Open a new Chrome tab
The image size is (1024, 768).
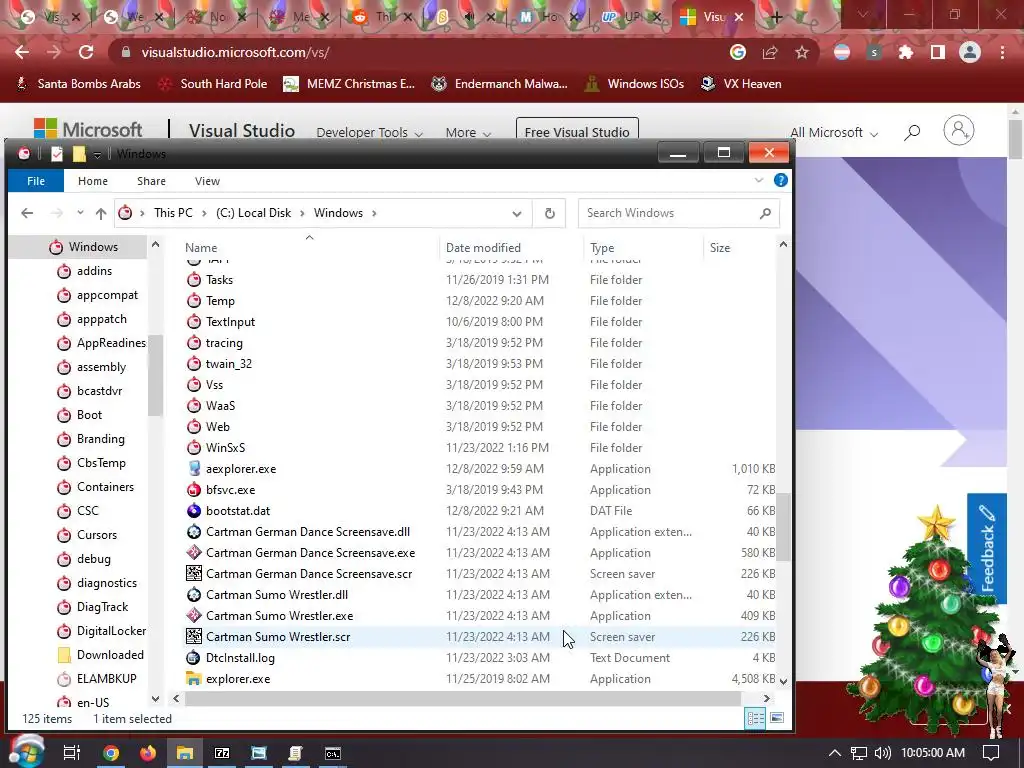tap(776, 17)
